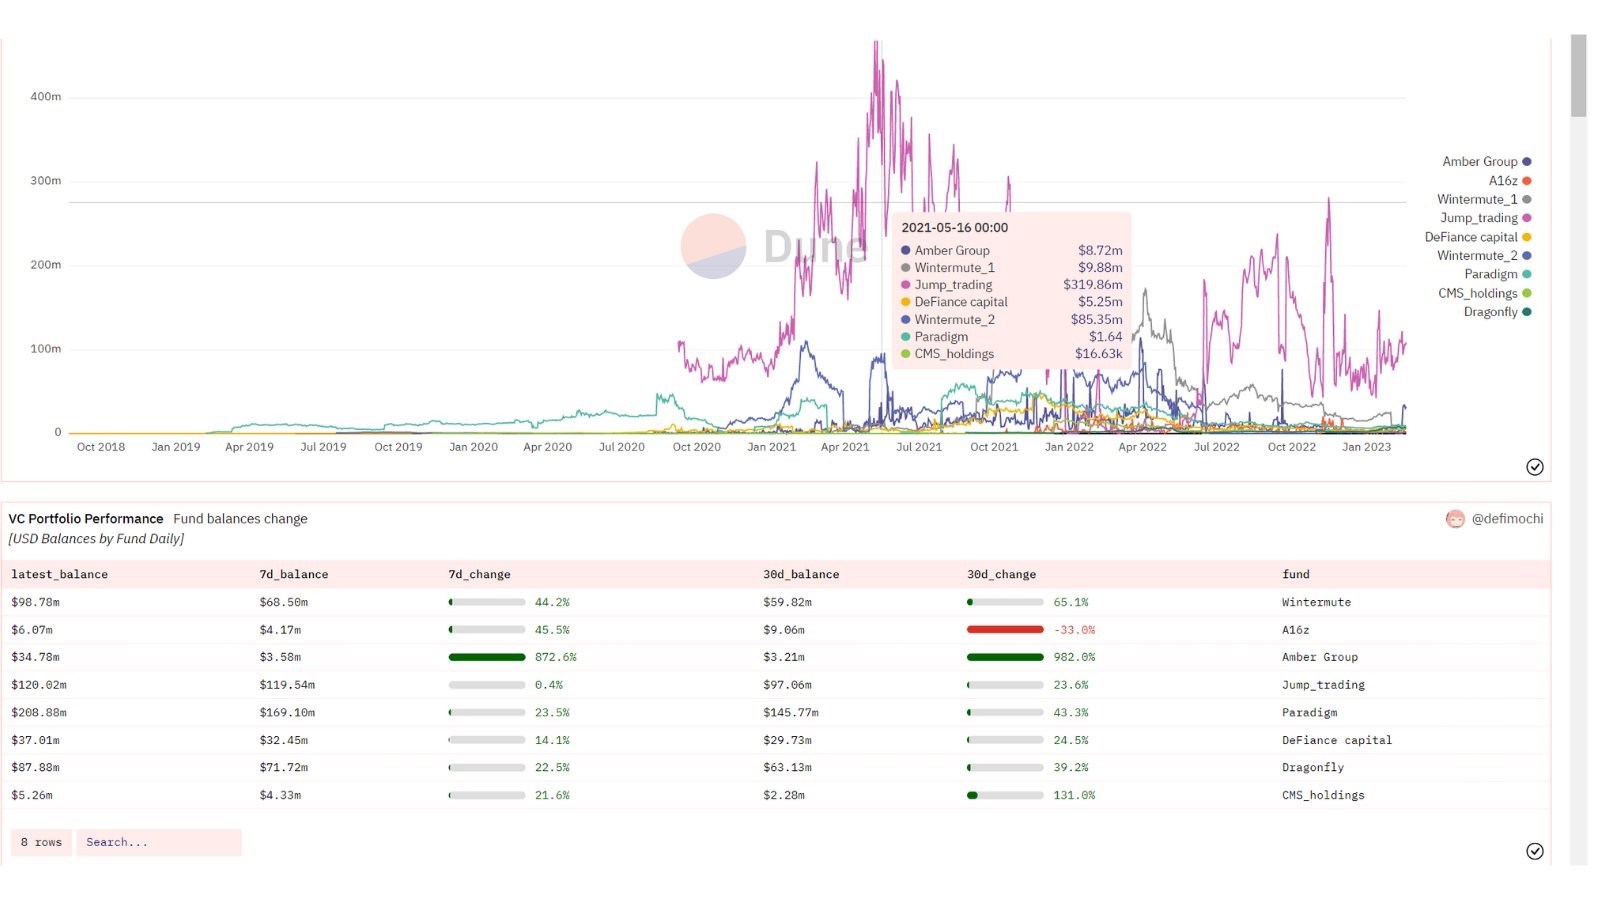
Task: Toggle the A16z legend entry
Action: [1503, 181]
